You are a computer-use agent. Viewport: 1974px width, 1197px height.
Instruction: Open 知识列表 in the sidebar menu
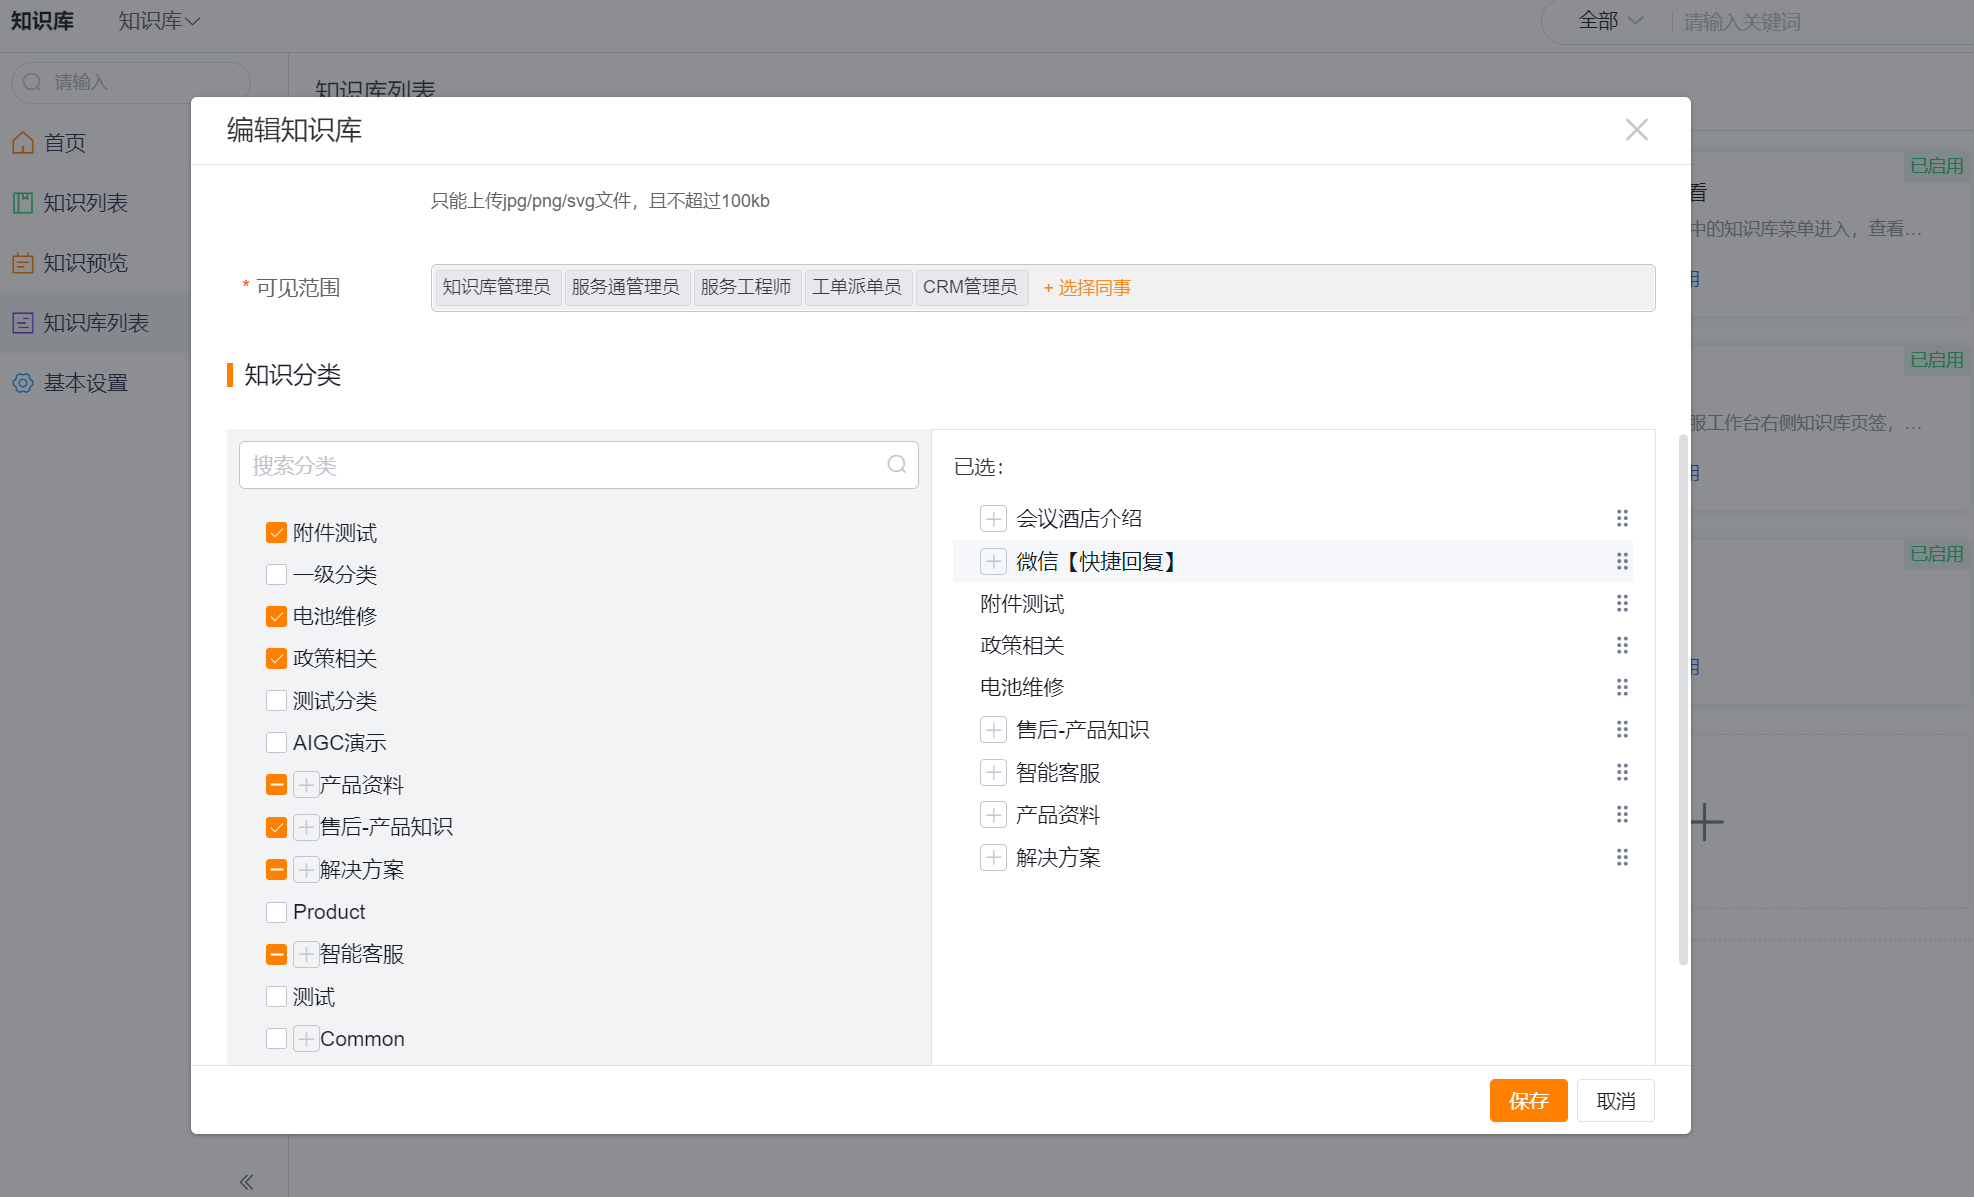pos(85,203)
